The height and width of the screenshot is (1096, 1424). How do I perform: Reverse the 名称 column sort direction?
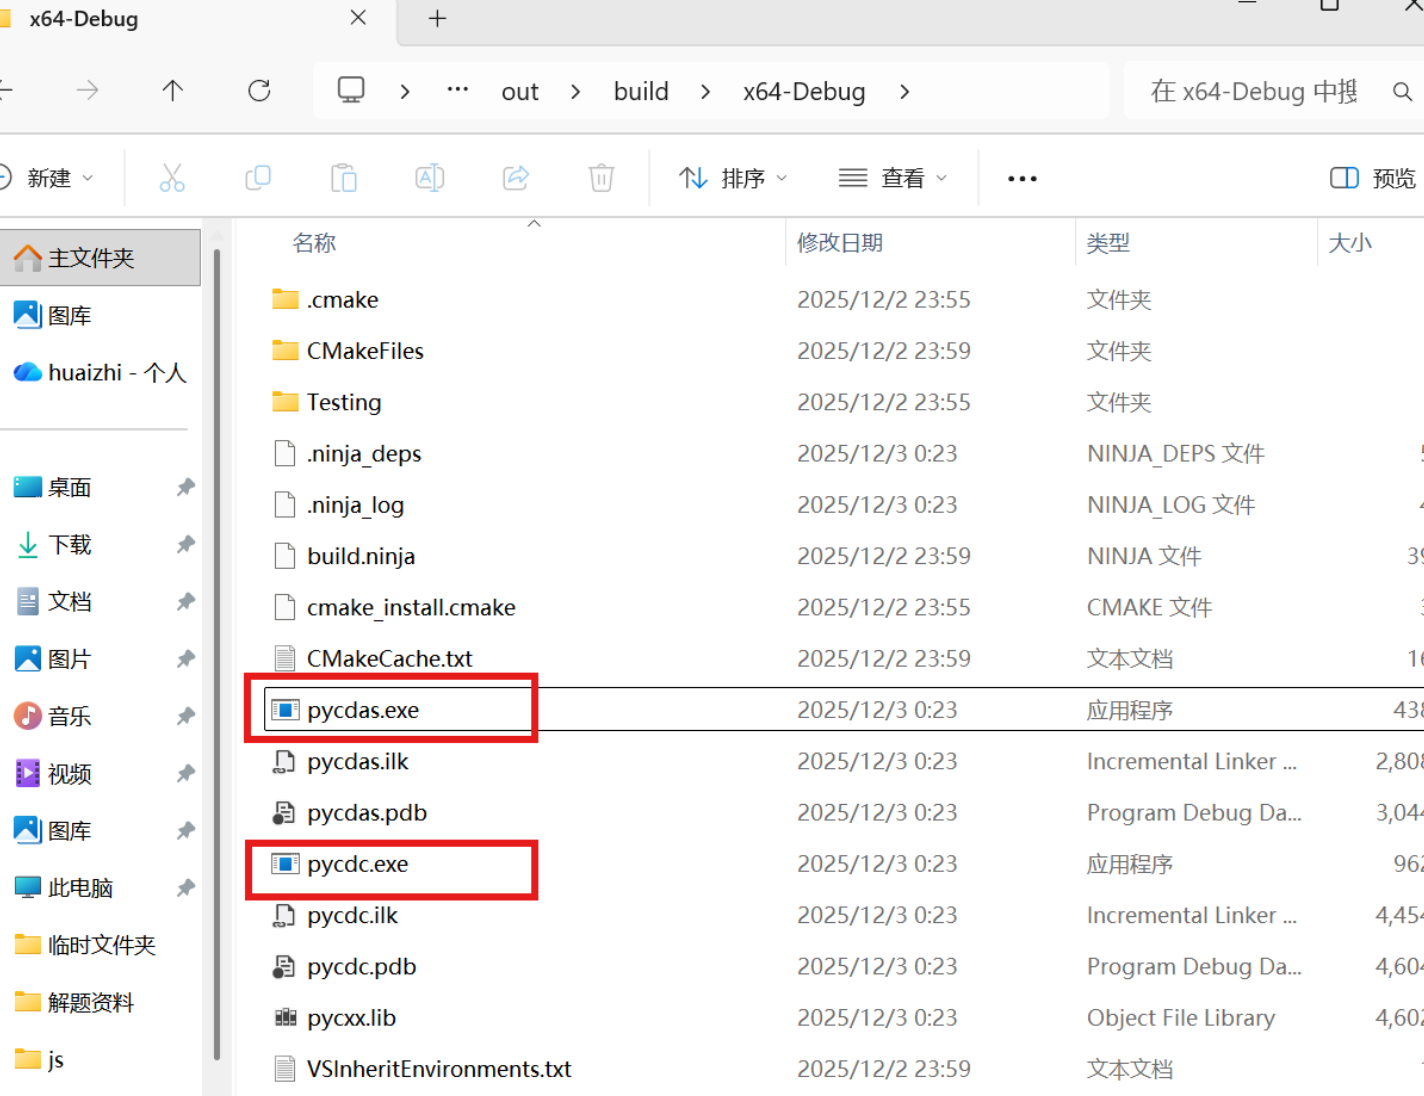(314, 241)
